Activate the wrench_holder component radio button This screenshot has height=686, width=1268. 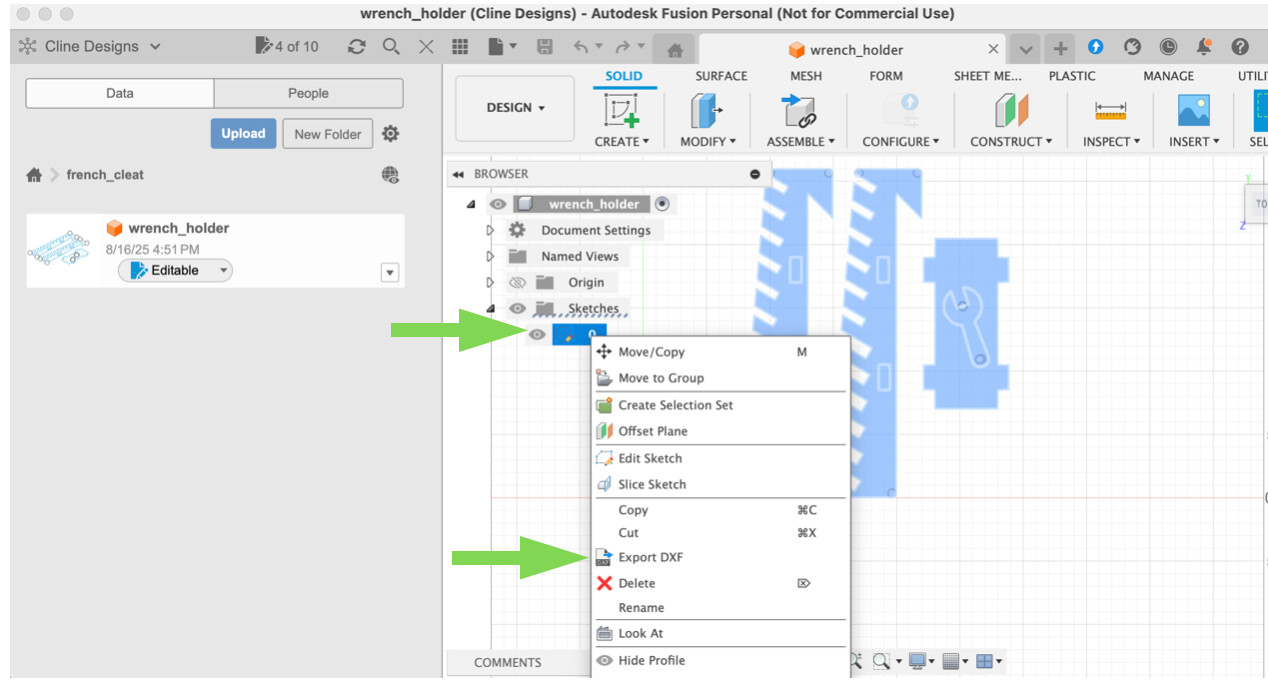[x=661, y=204]
